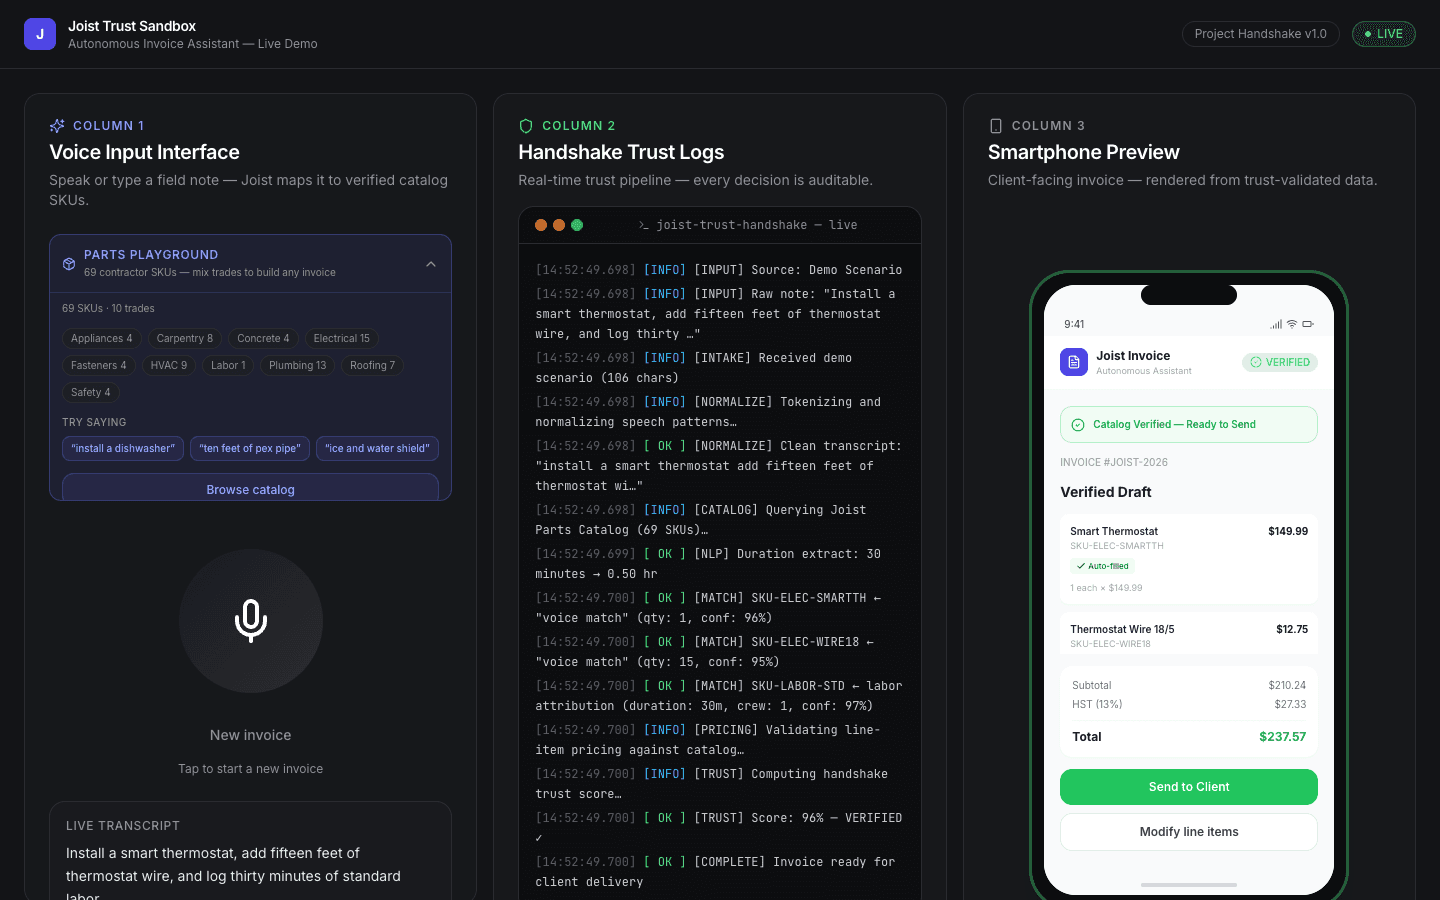
Task: Click "Tap to start a new invoice" text
Action: [x=251, y=769]
